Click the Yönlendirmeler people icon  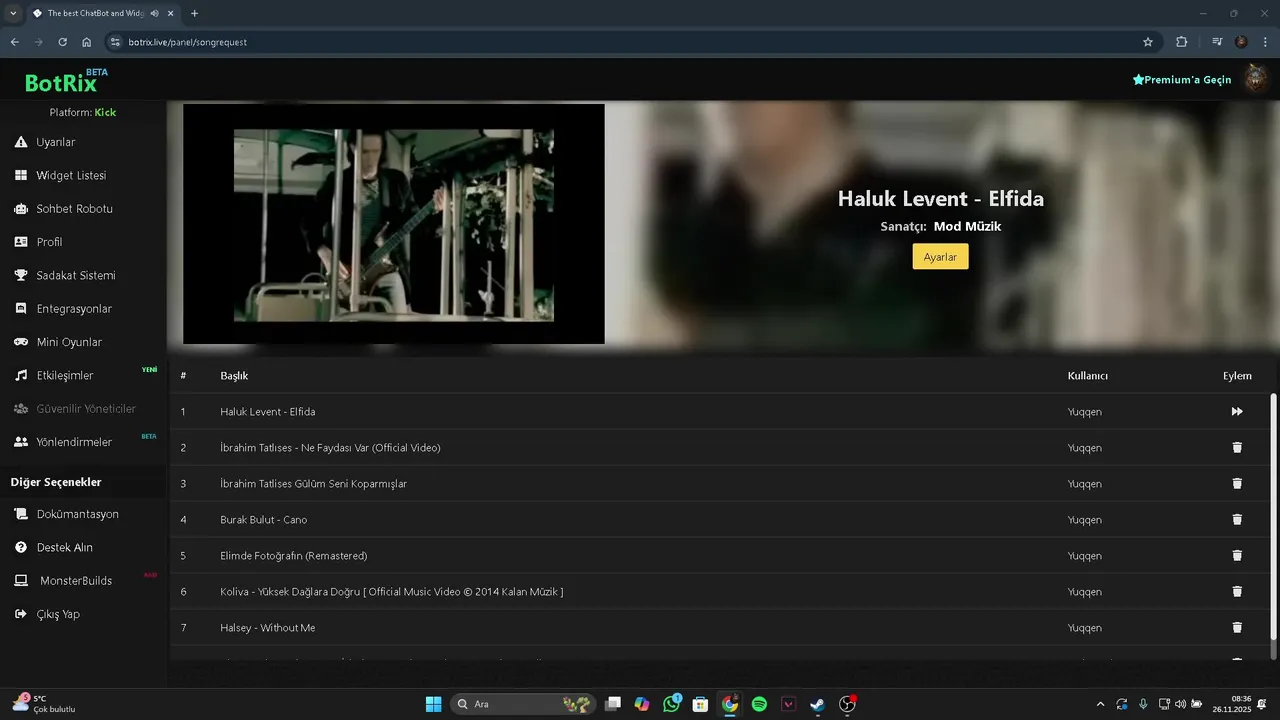[21, 442]
